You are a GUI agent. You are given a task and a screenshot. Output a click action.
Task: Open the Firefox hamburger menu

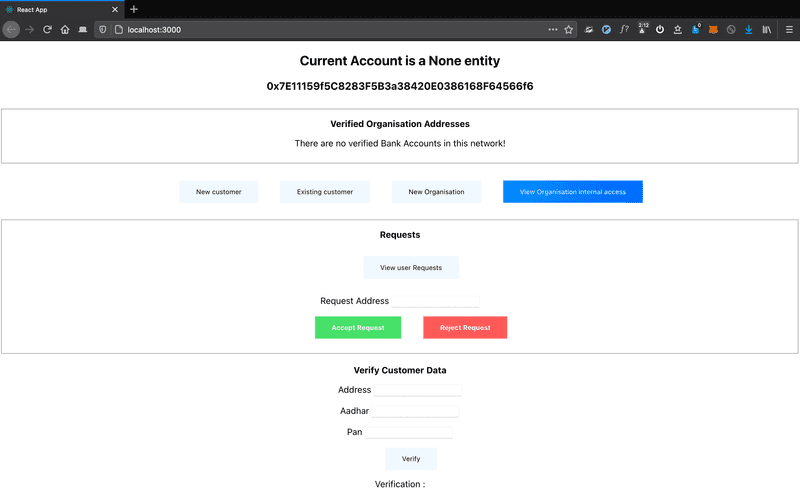point(789,30)
